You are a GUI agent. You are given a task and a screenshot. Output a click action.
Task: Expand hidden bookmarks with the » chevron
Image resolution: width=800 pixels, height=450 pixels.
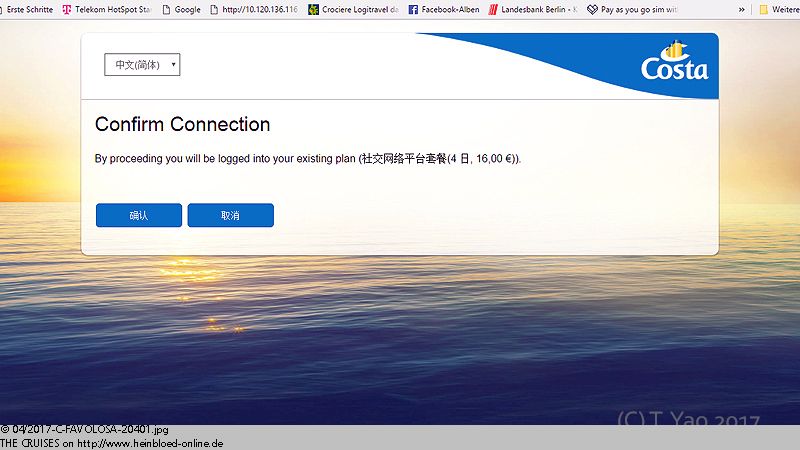741,9
